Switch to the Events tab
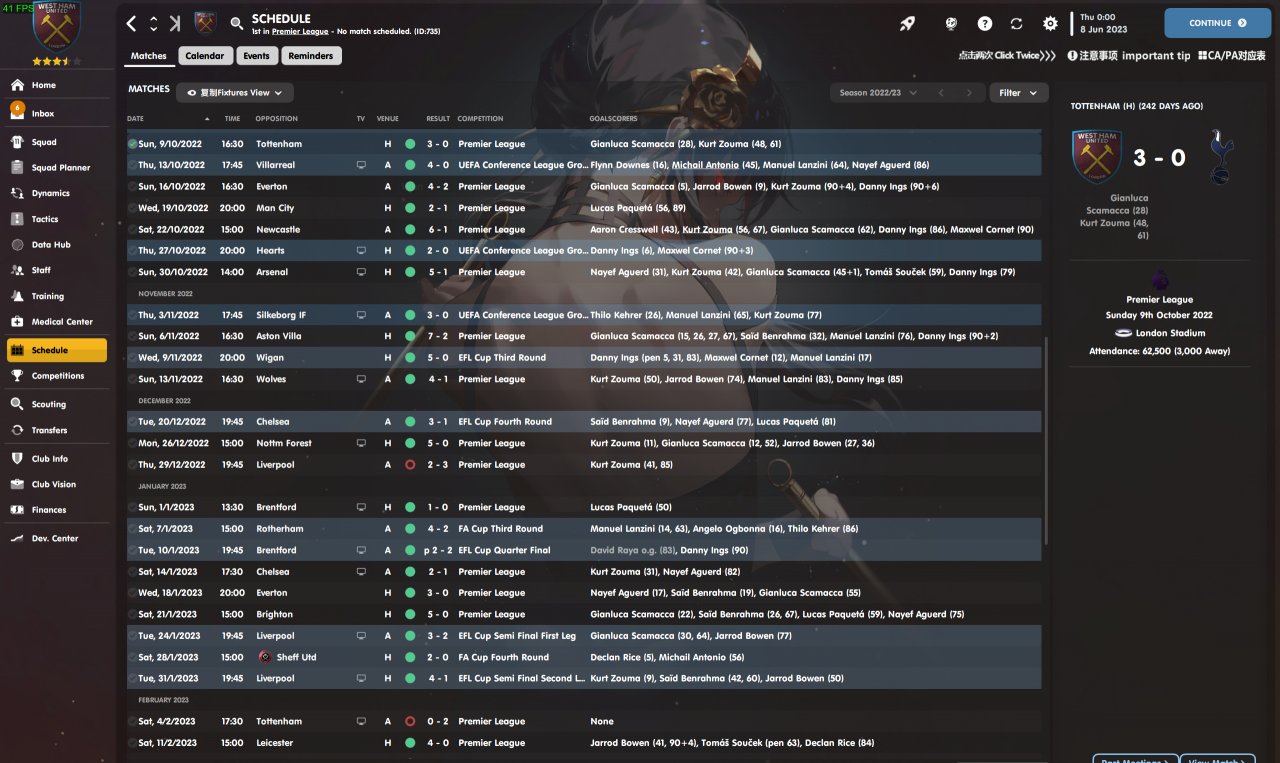 tap(256, 56)
